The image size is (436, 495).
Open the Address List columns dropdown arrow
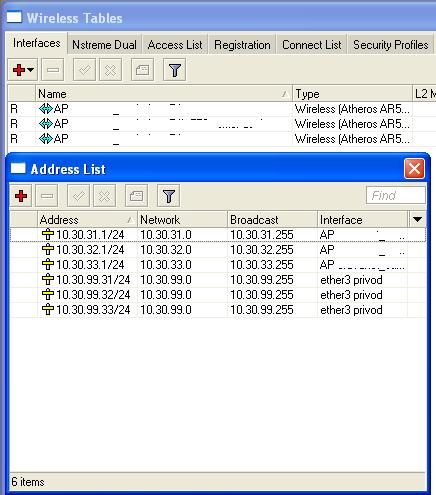tap(417, 219)
